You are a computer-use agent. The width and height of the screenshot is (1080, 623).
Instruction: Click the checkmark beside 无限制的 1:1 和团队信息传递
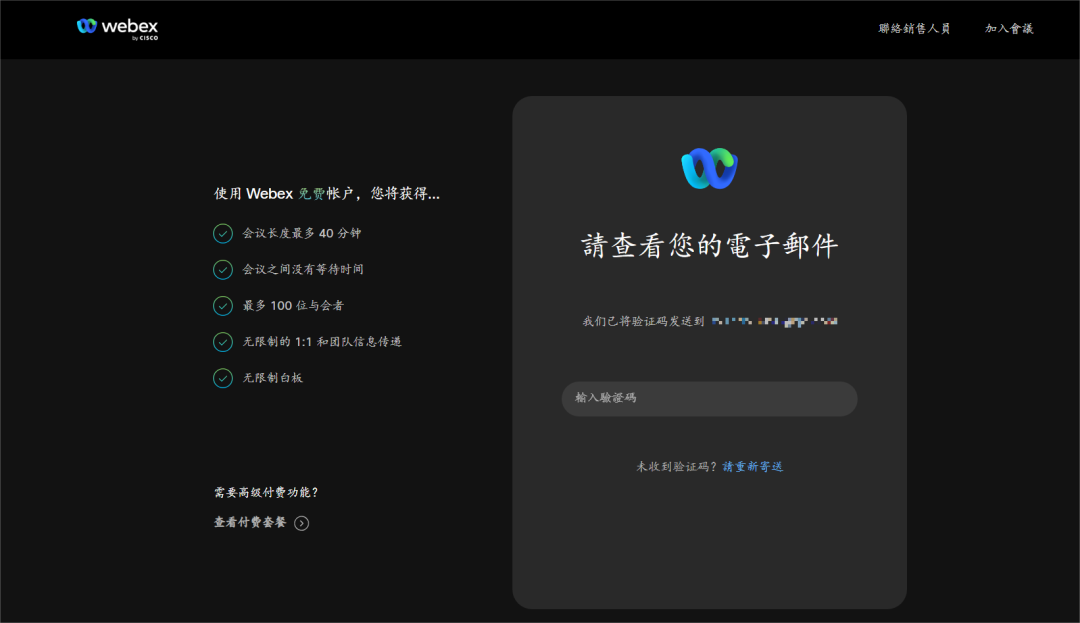tap(223, 341)
